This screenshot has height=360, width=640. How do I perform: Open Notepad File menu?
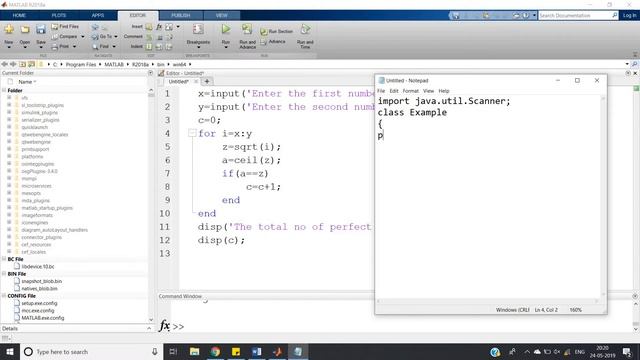(x=381, y=91)
